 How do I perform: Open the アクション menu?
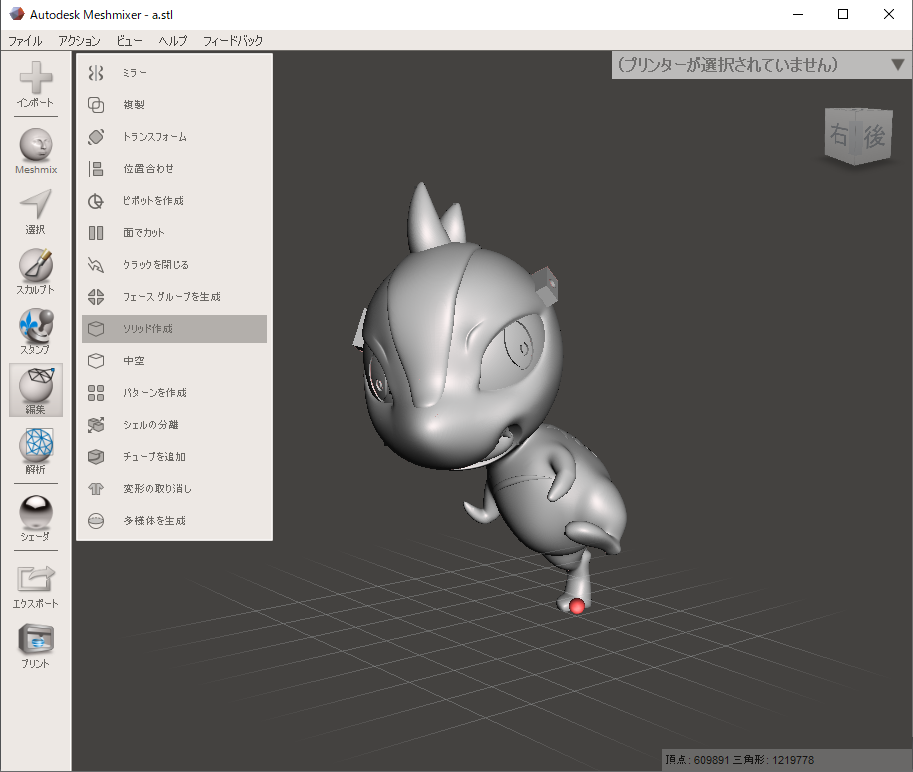tap(79, 41)
